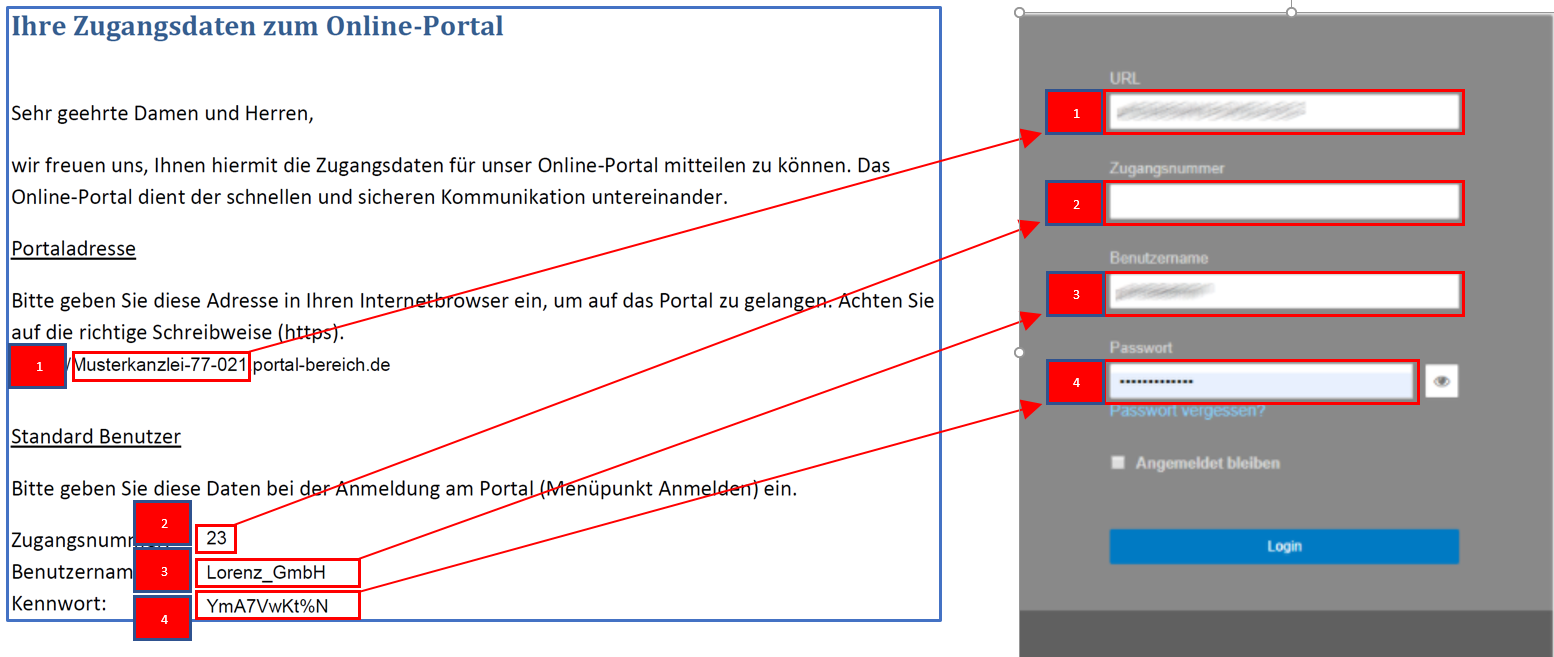Open the Passwort vergessen? link
This screenshot has height=657, width=1554.
coord(1187,411)
